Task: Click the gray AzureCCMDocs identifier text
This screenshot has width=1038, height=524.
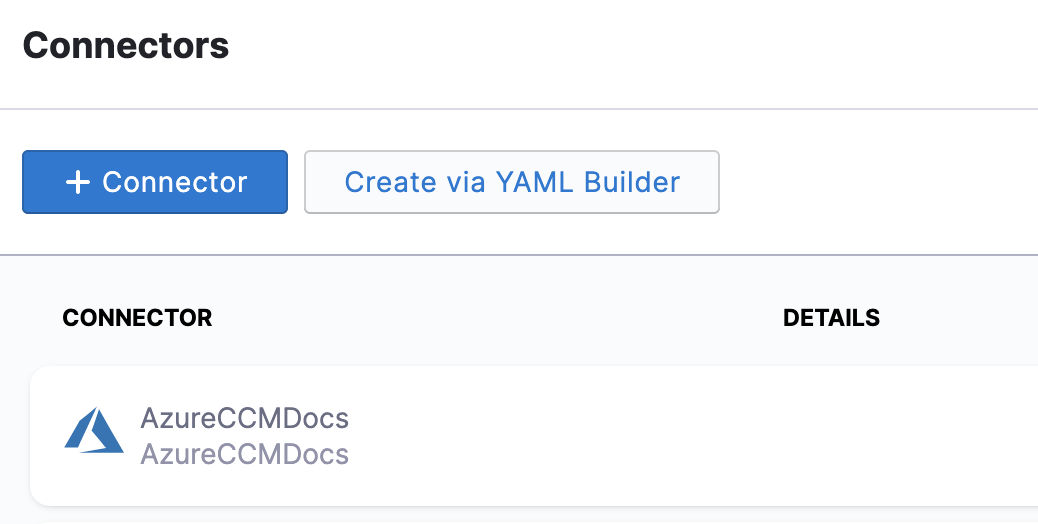Action: coord(244,454)
